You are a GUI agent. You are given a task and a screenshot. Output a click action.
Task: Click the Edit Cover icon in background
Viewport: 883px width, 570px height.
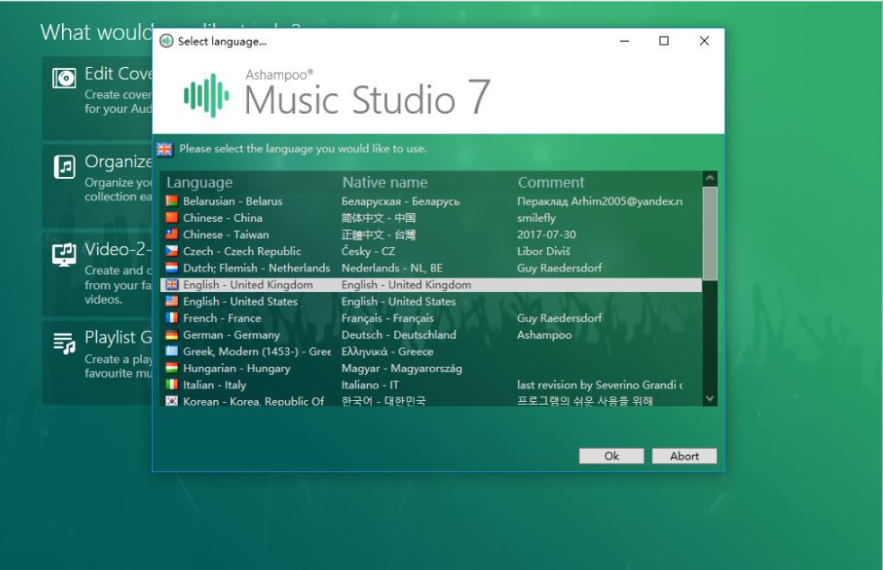(65, 77)
